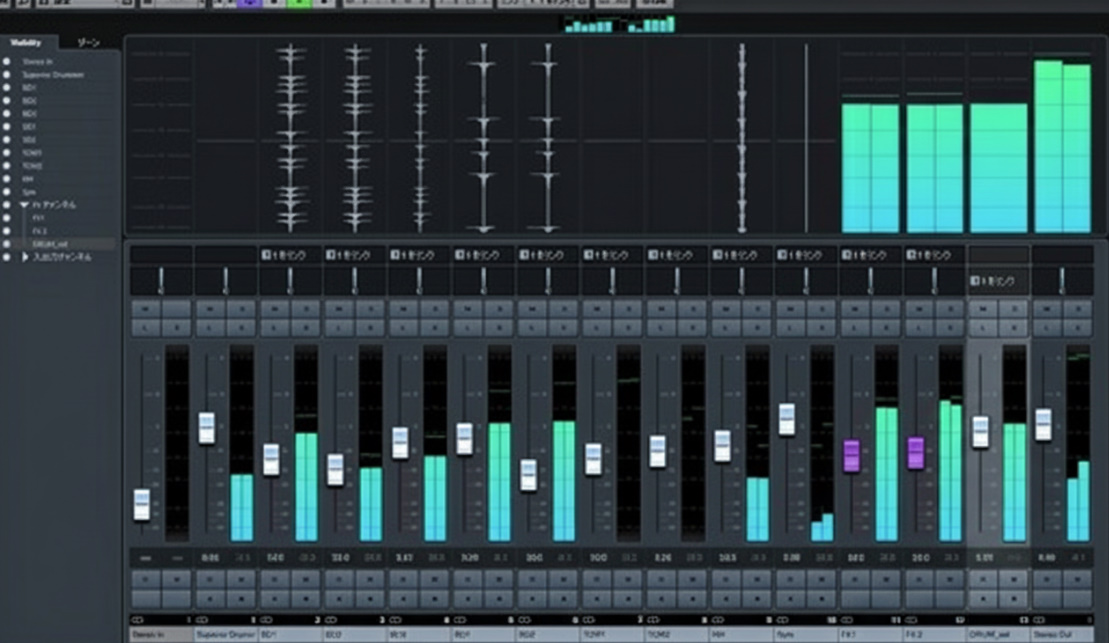Mute the Stereo In channel
Screen dimensions: 1109x643
click(x=146, y=310)
